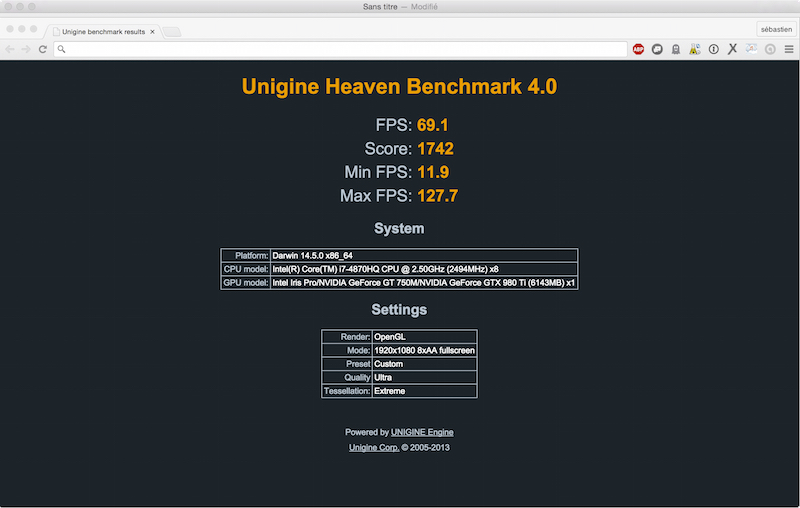This screenshot has height=508, width=800.
Task: Go back with the back arrow
Action: pos(10,49)
